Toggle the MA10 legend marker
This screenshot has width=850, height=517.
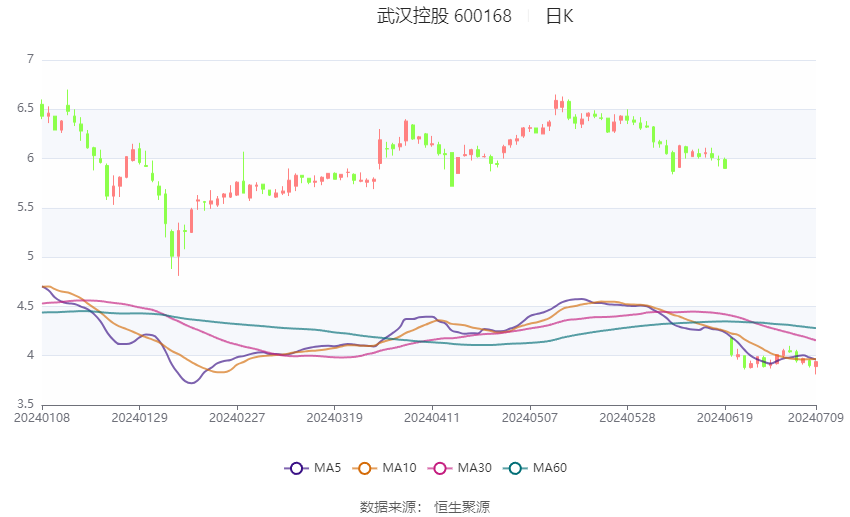[364, 468]
